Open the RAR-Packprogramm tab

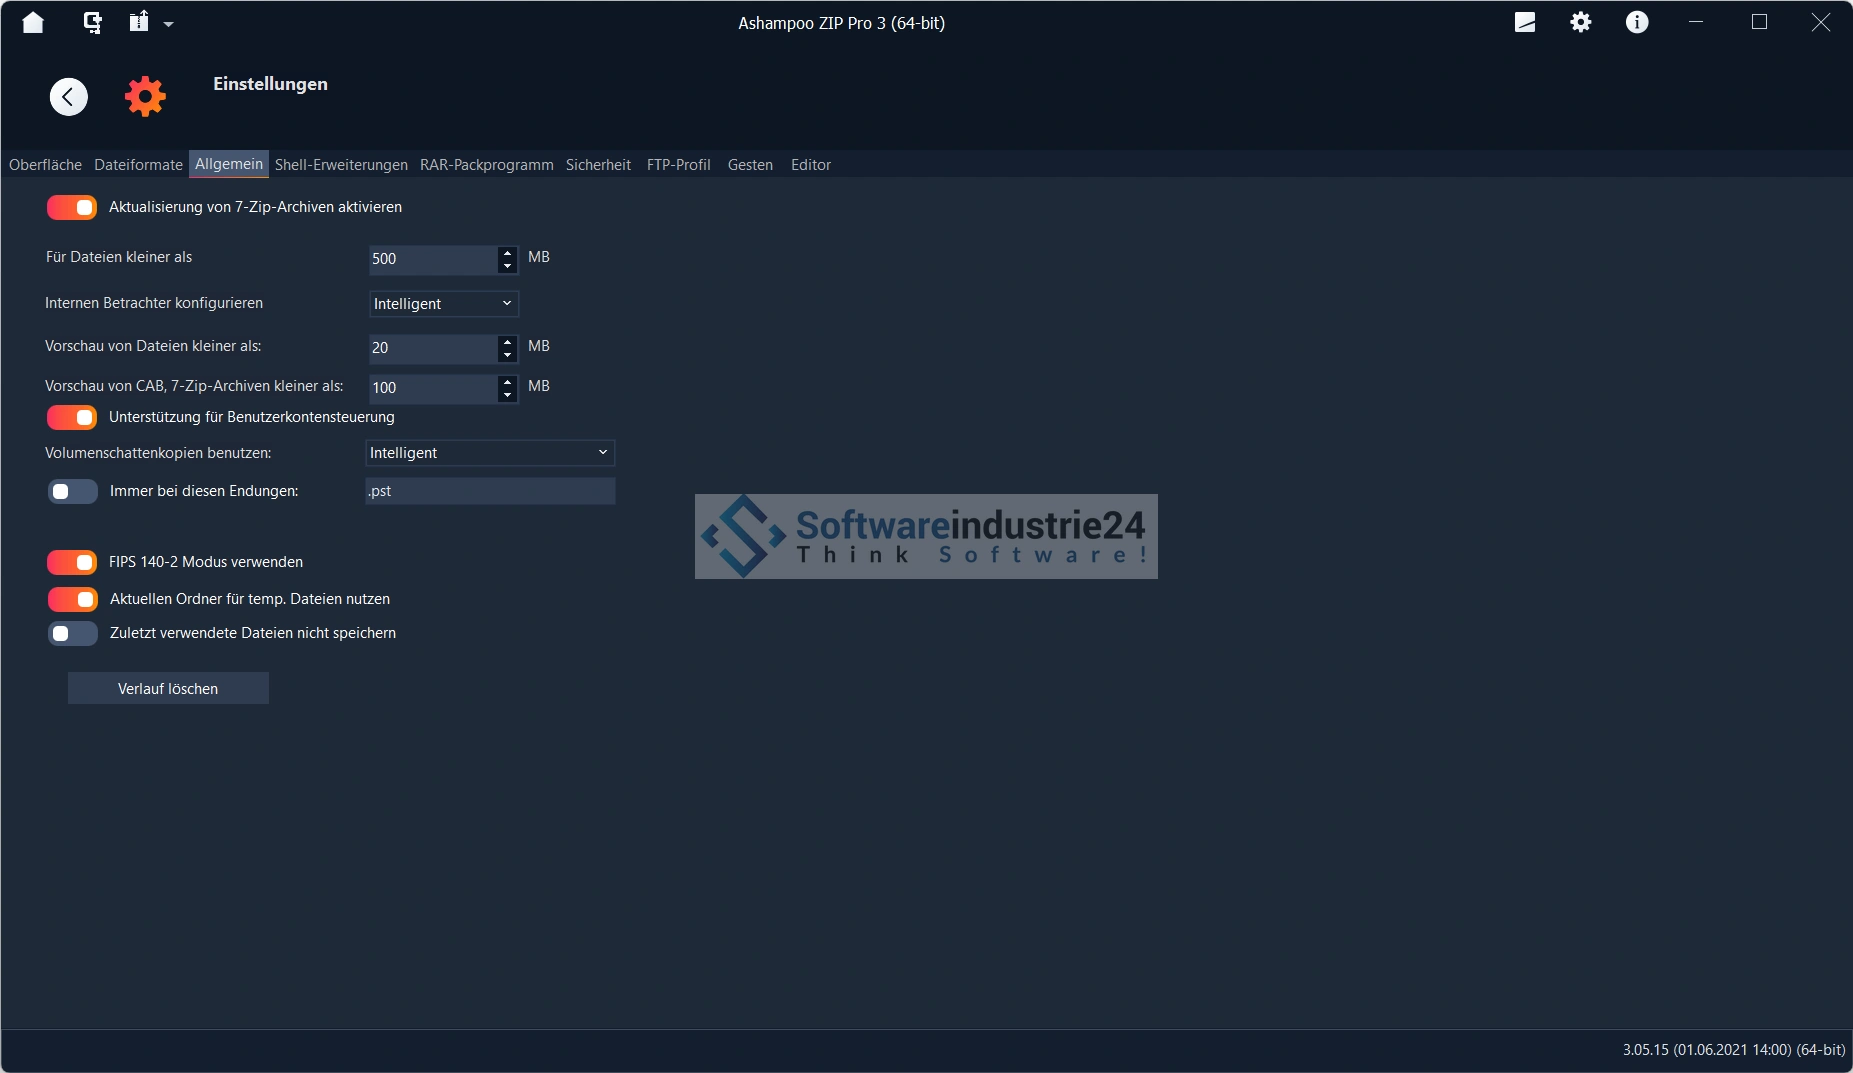tap(486, 165)
